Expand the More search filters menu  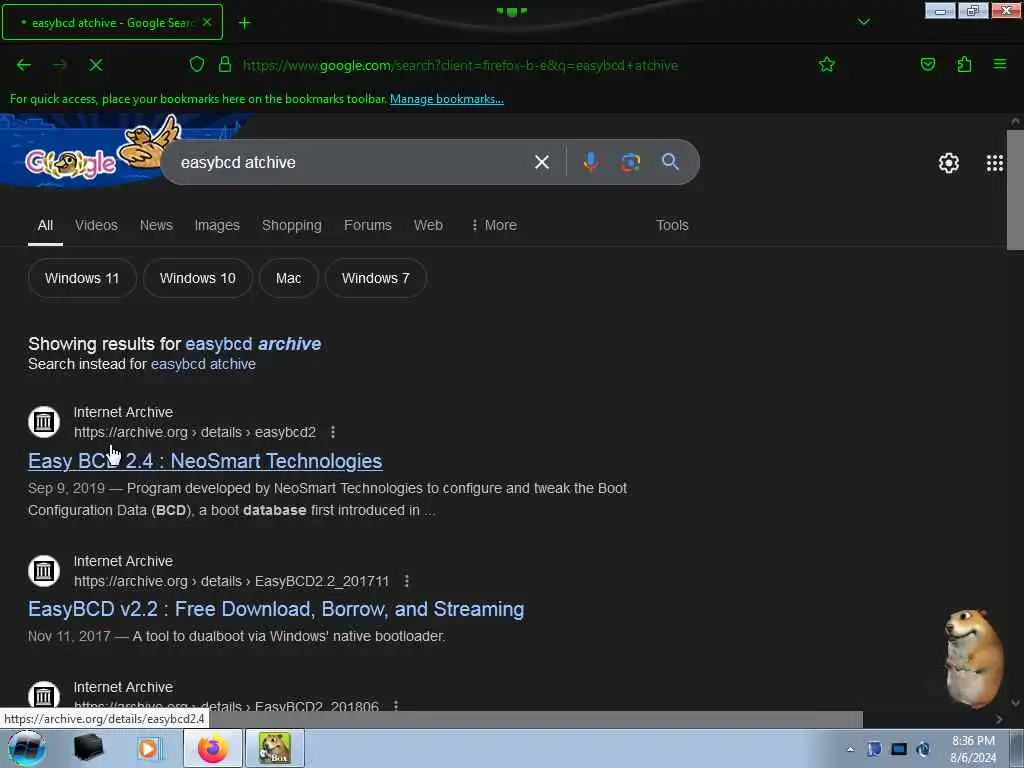pyautogui.click(x=494, y=225)
